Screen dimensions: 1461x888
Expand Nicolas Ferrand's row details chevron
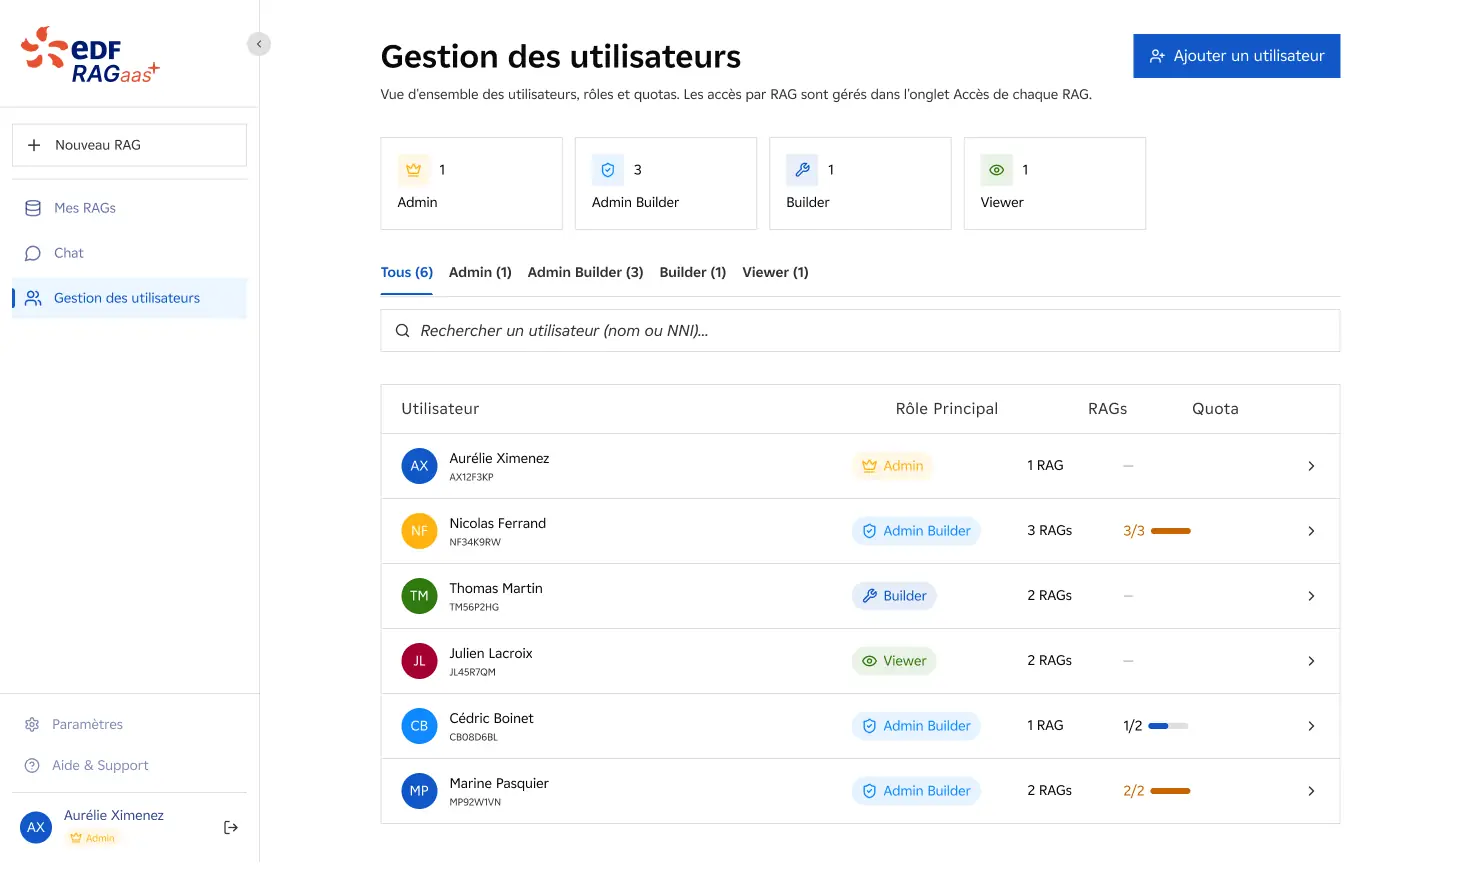pyautogui.click(x=1311, y=531)
